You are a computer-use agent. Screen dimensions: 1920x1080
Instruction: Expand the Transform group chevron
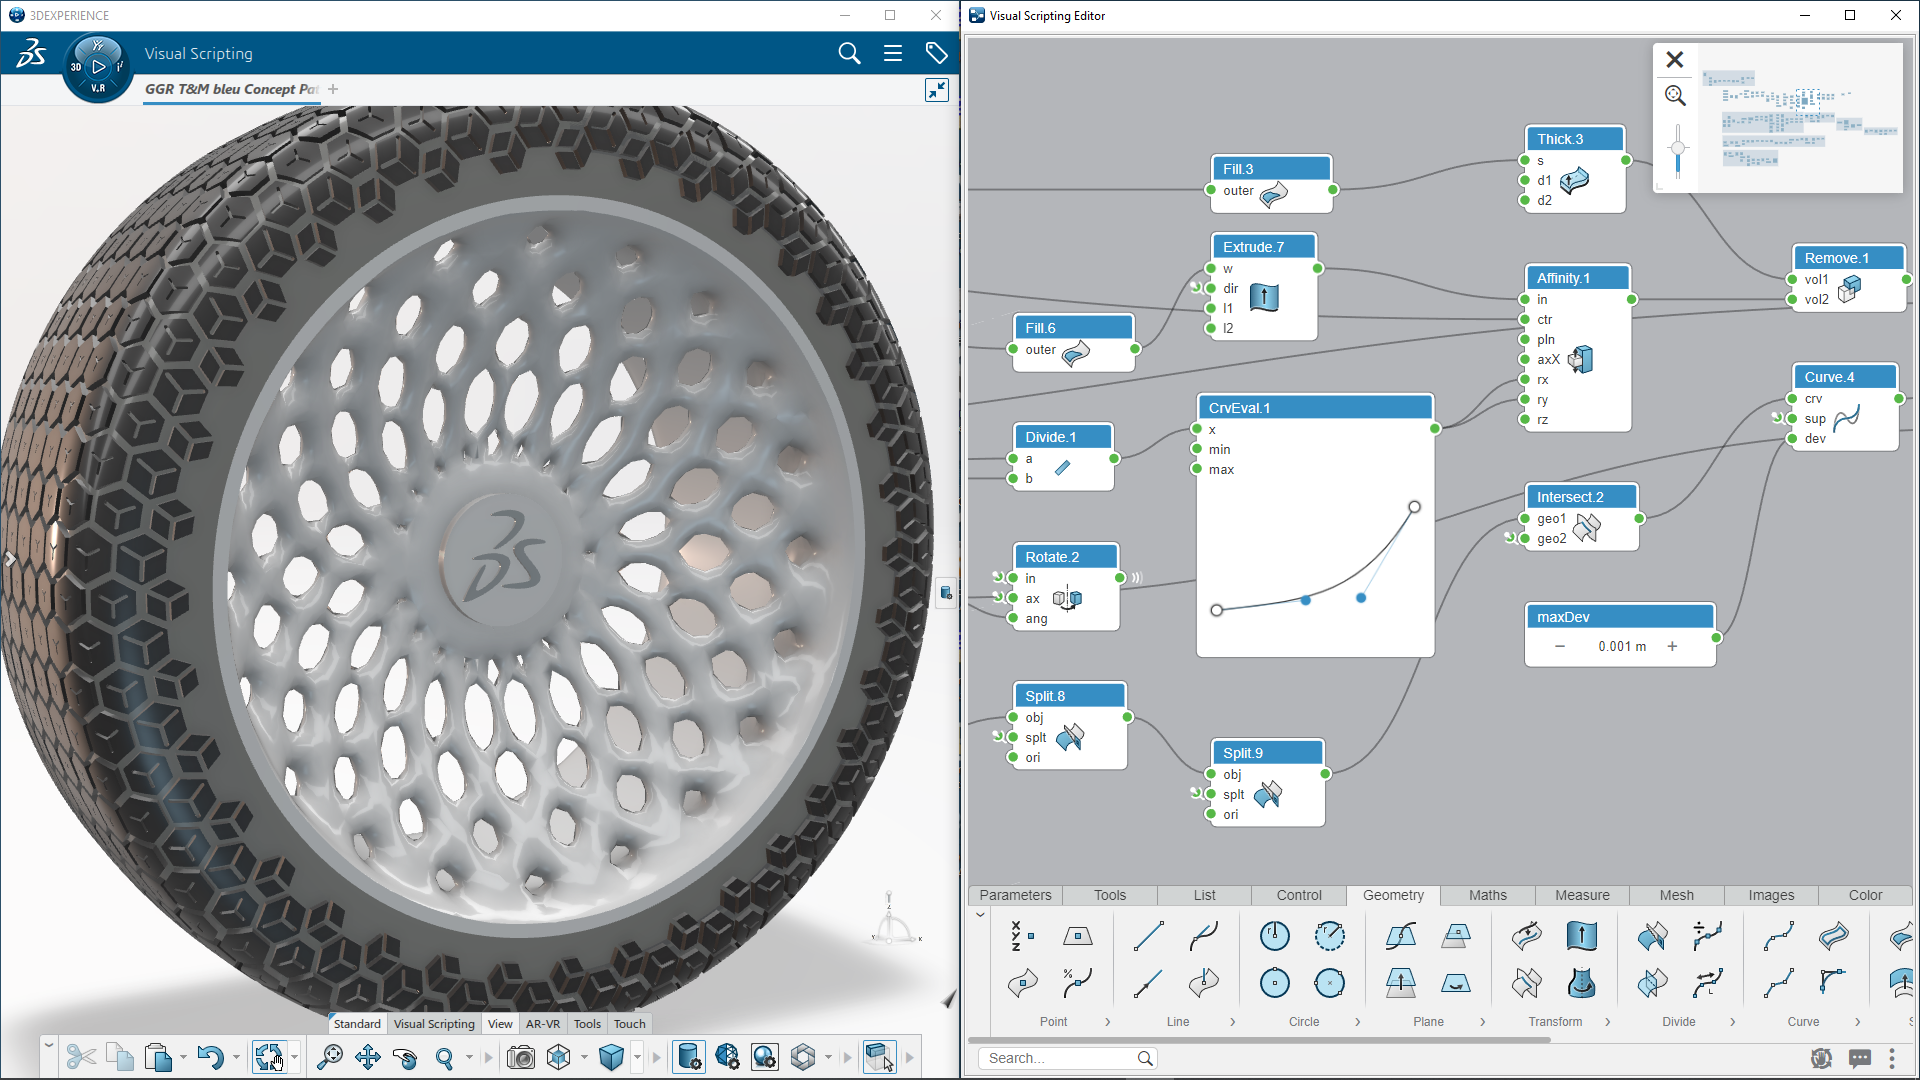pos(1608,1022)
